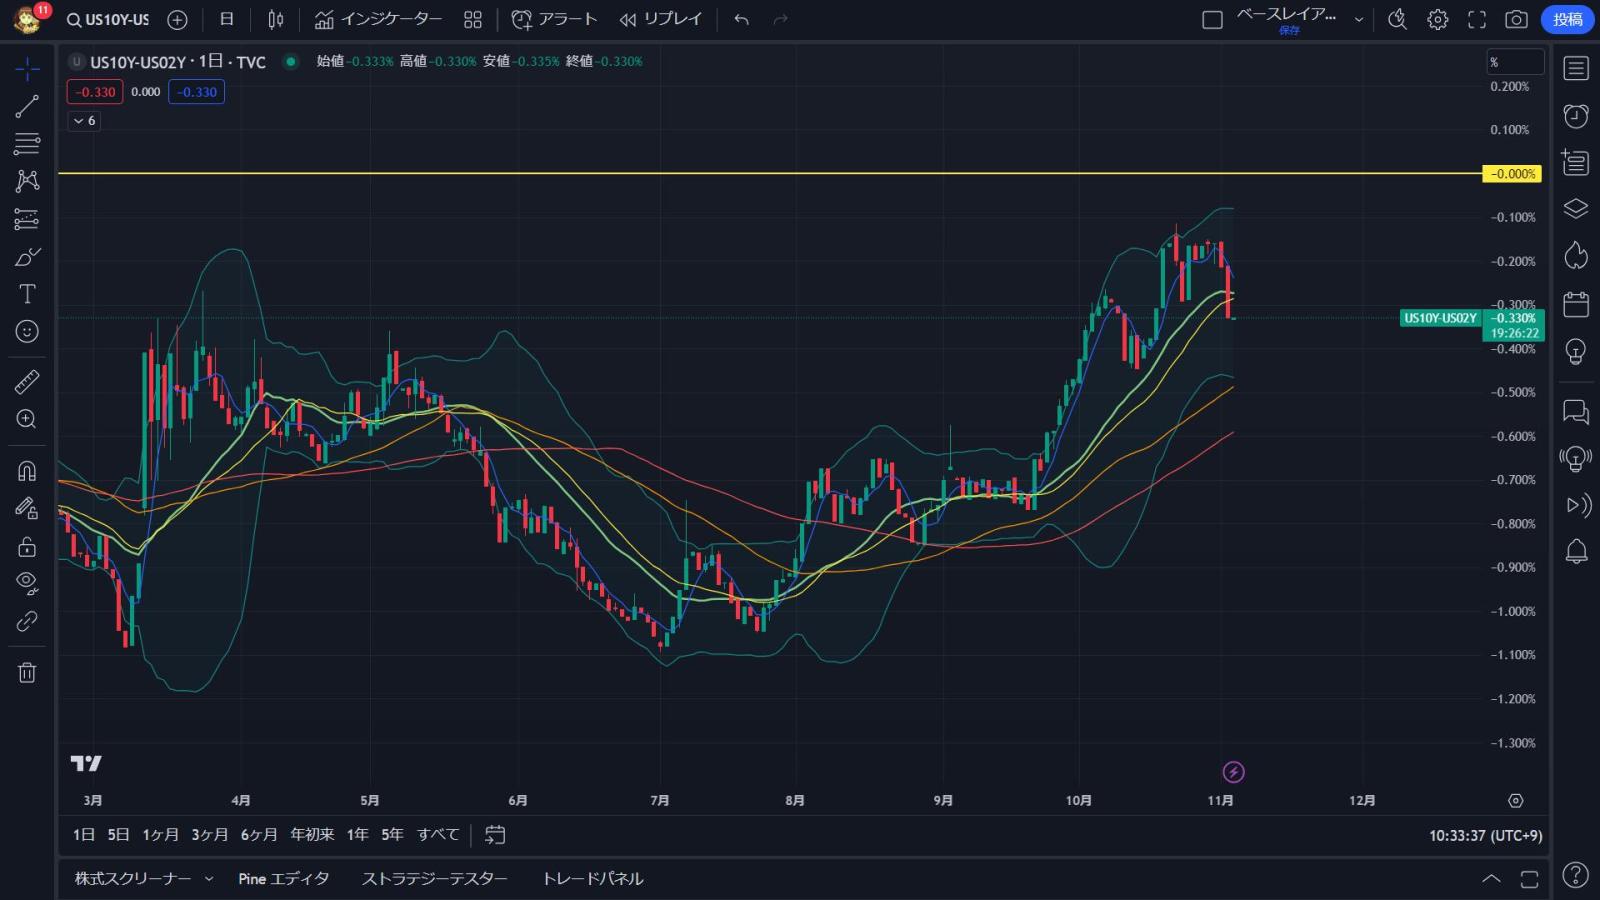Select the brush drawing tool
The width and height of the screenshot is (1600, 900).
(x=27, y=257)
